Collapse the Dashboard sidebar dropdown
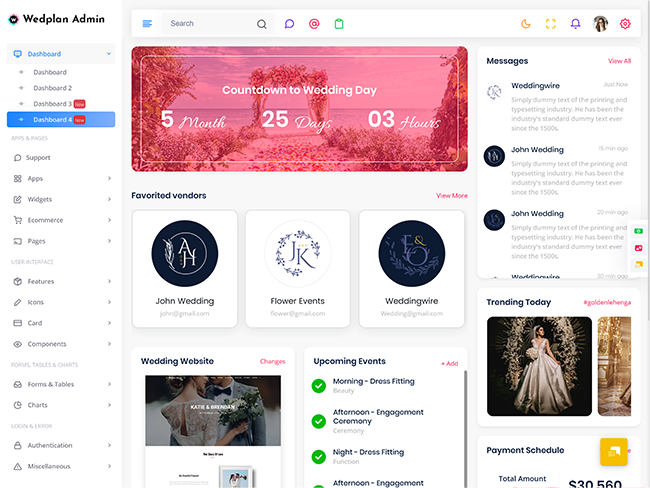 pos(62,54)
